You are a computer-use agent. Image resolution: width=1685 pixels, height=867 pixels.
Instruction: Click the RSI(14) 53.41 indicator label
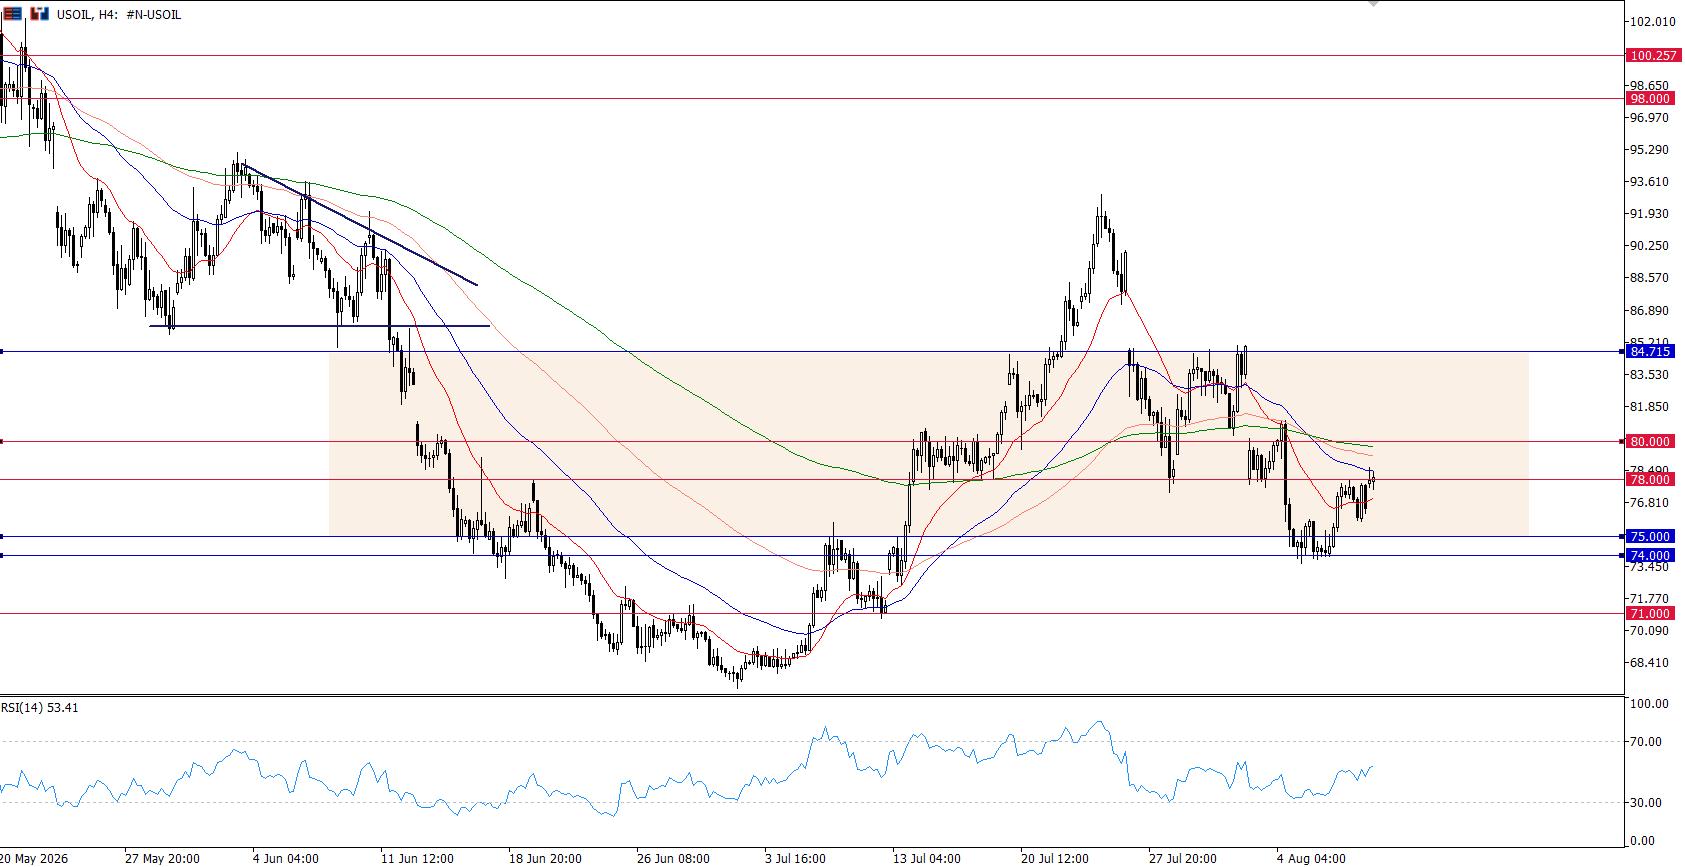pos(40,707)
